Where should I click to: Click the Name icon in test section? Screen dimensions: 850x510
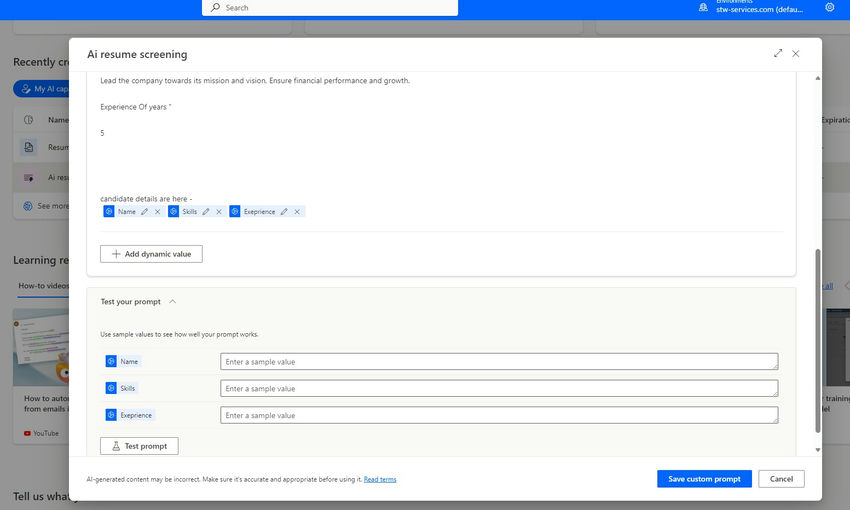click(x=111, y=361)
